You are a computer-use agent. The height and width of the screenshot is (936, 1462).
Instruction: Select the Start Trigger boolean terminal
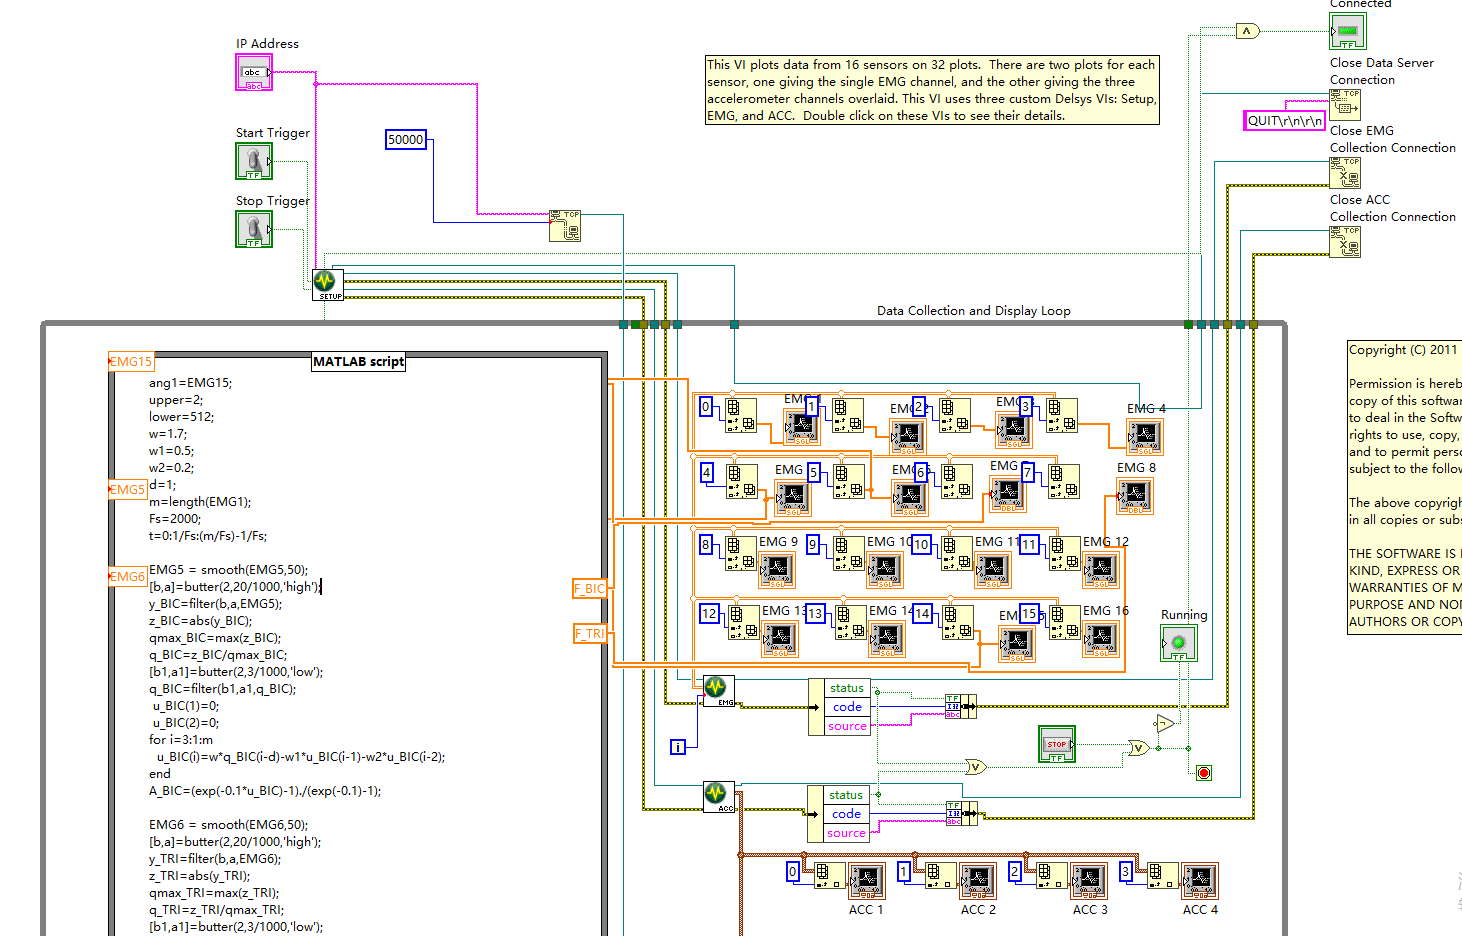pos(254,161)
